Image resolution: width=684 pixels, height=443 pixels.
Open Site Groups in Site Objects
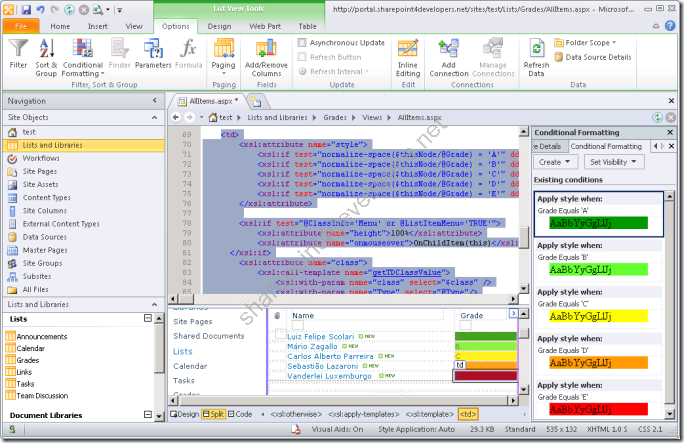(42, 263)
